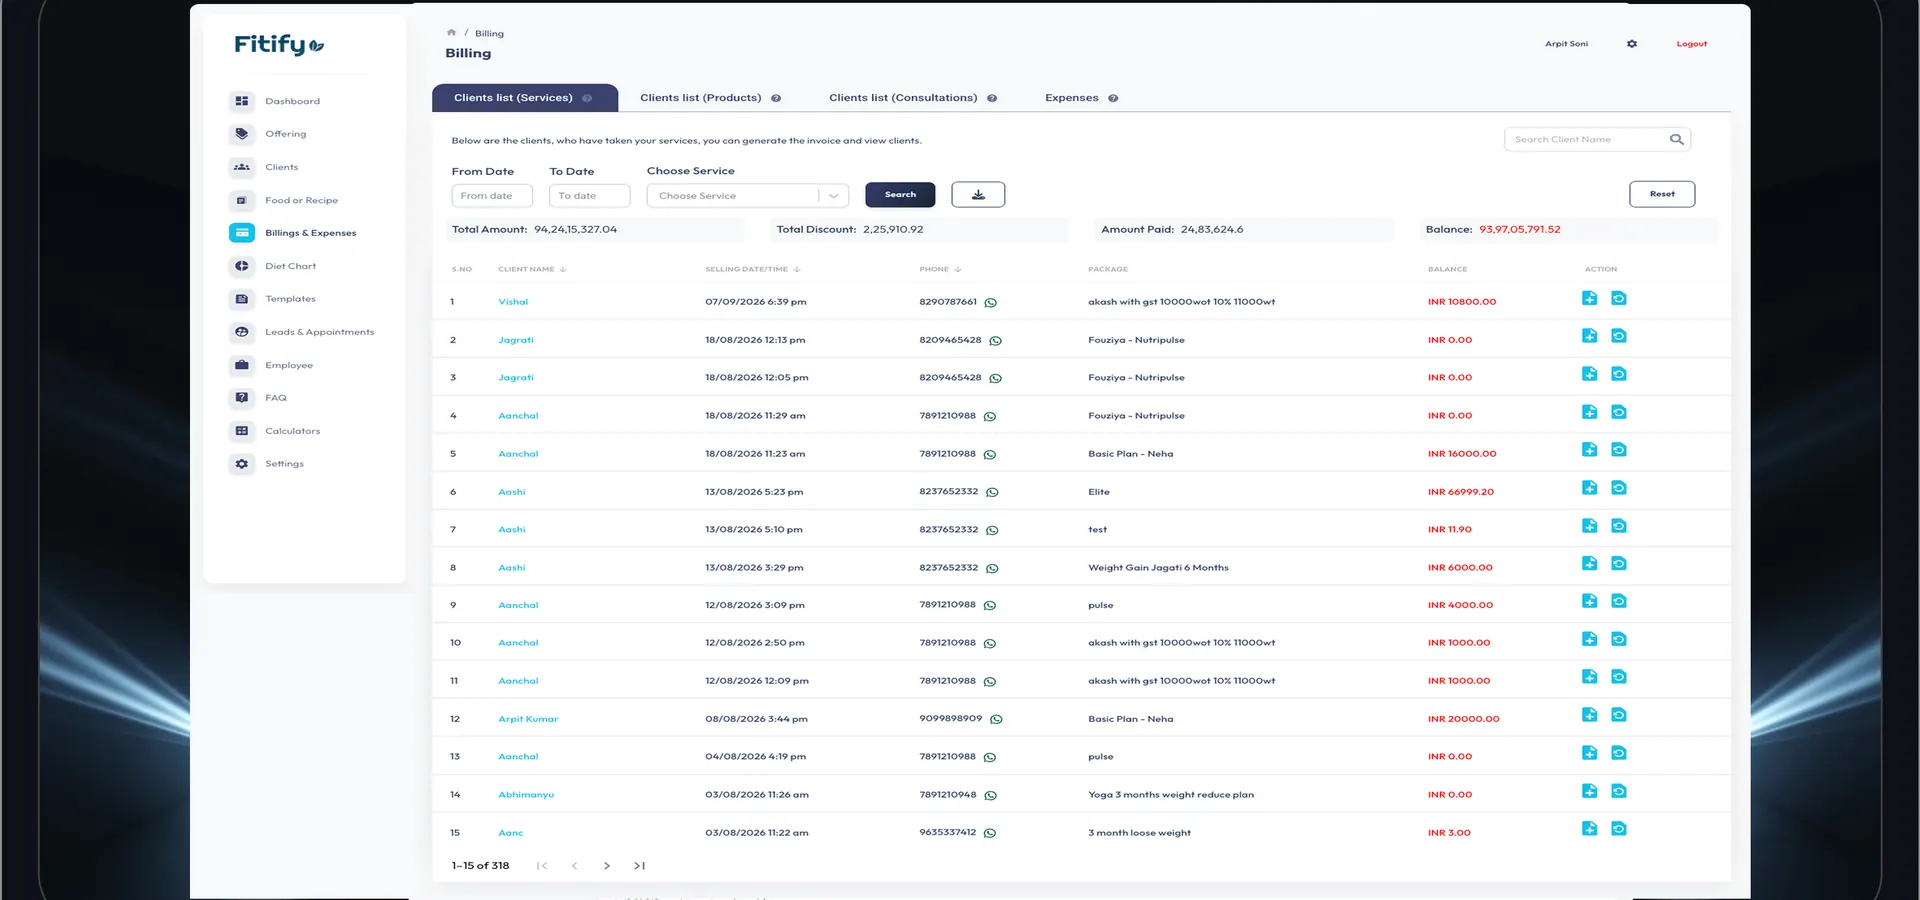Open client Arpit Kumar link
The image size is (1920, 900).
tap(528, 719)
